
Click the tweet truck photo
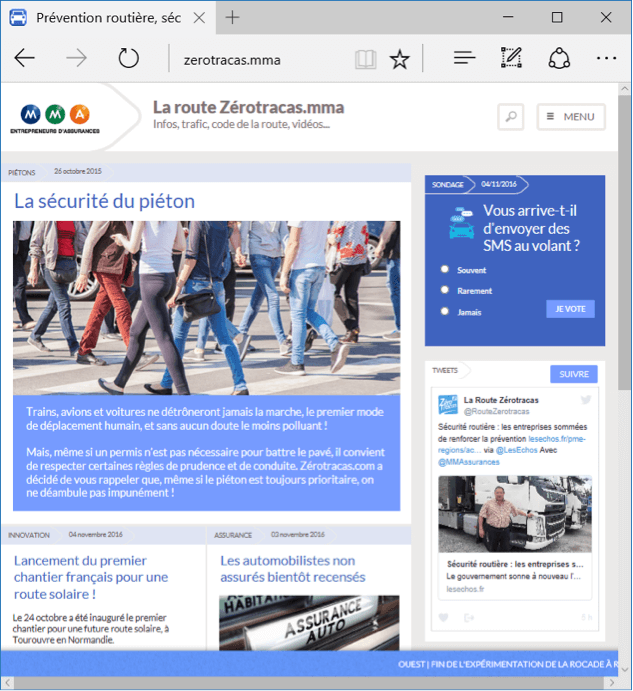click(x=515, y=514)
